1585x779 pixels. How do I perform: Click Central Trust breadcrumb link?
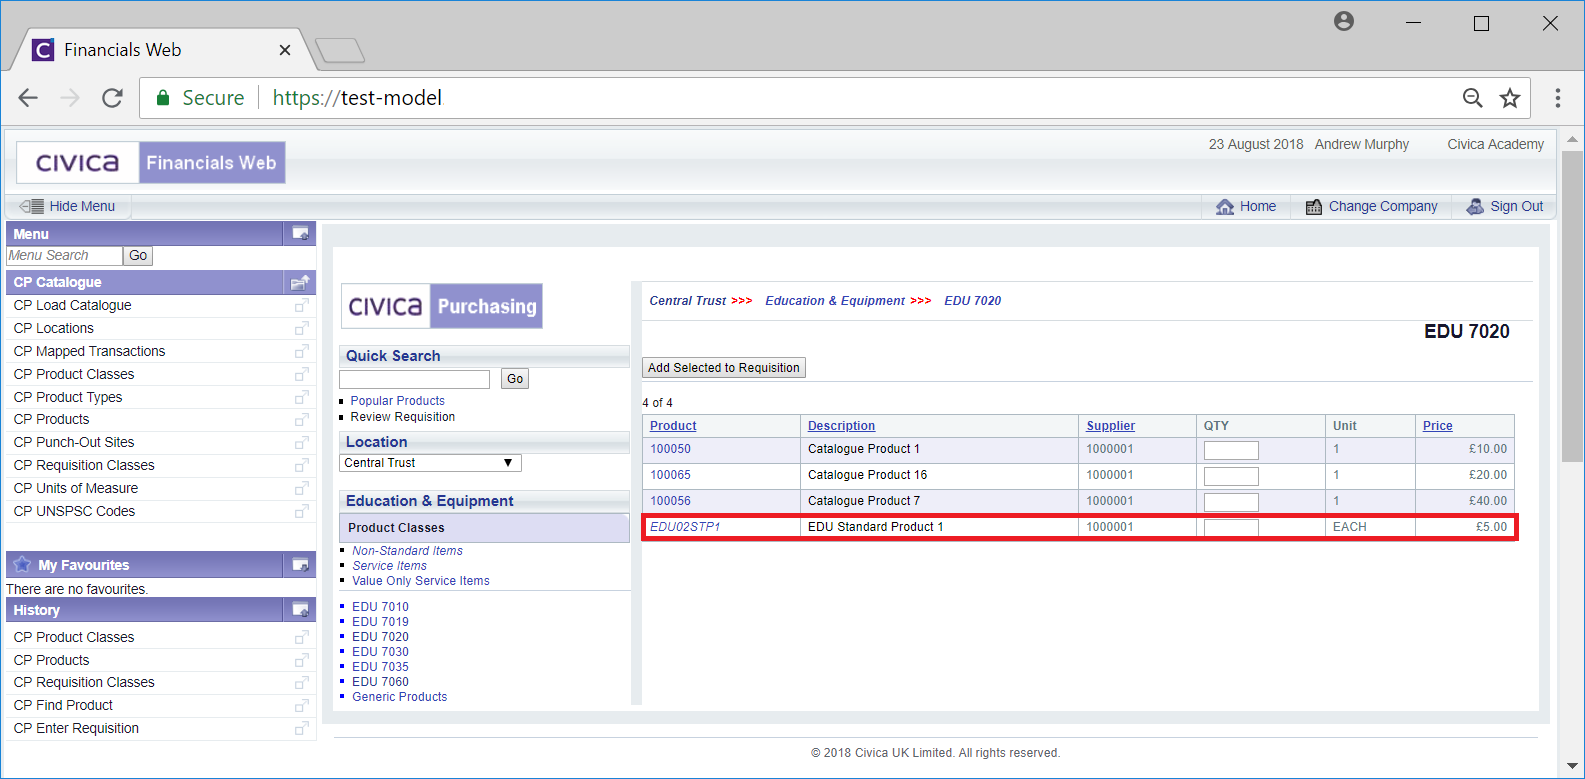[688, 301]
